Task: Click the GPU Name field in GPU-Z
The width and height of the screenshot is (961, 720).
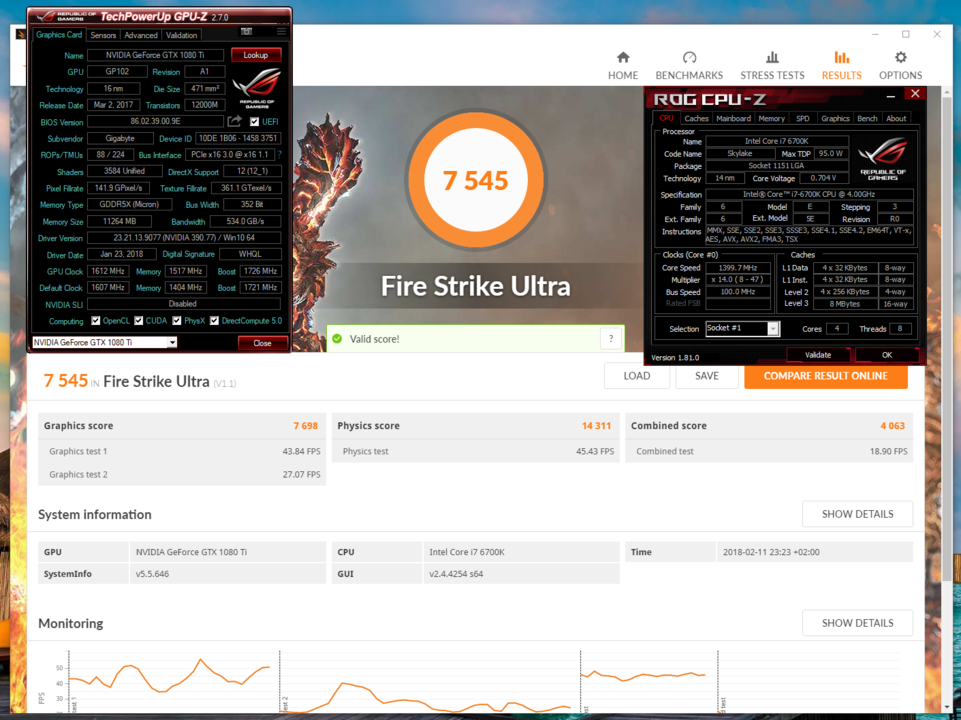Action: pyautogui.click(x=155, y=55)
